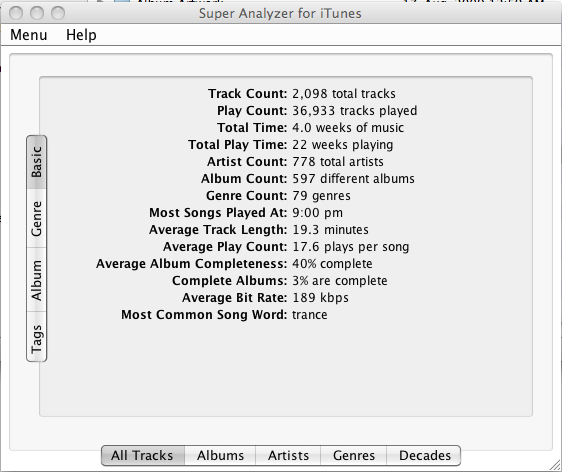Viewport: 562px width, 472px height.
Task: Select the All Tracks bottom tab
Action: [x=143, y=456]
